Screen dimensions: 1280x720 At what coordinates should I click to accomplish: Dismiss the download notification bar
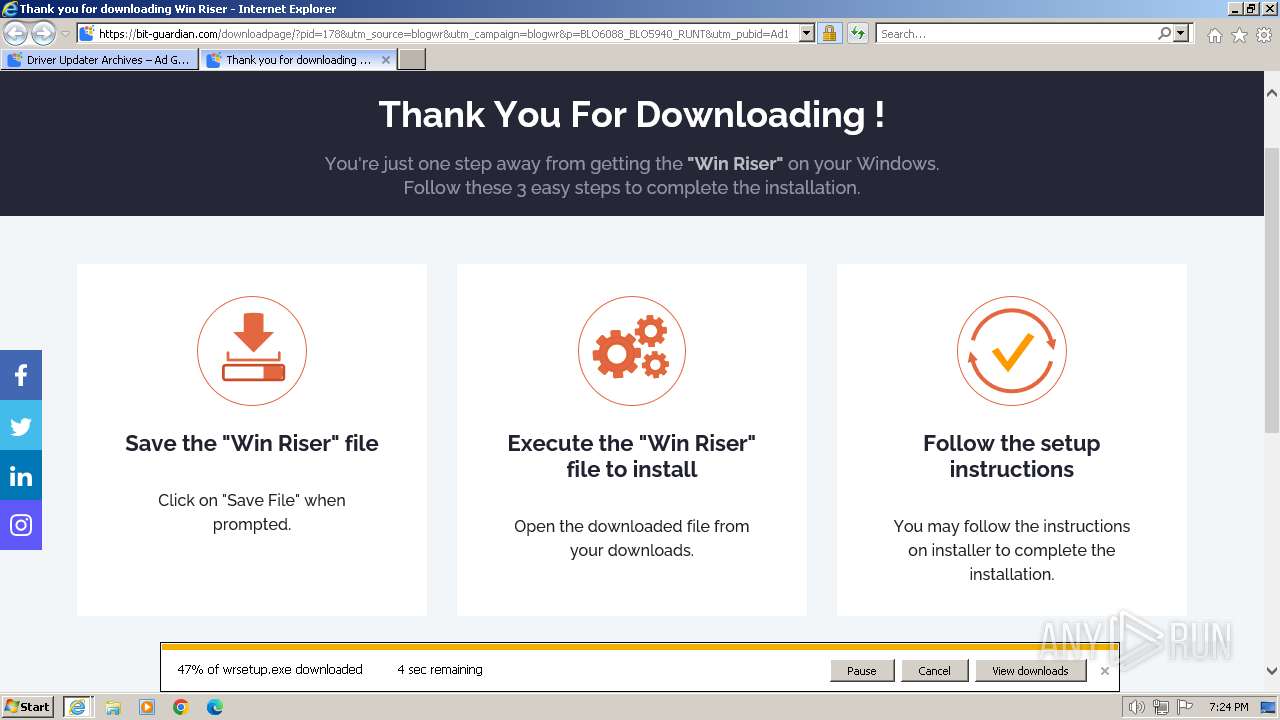pos(1104,671)
